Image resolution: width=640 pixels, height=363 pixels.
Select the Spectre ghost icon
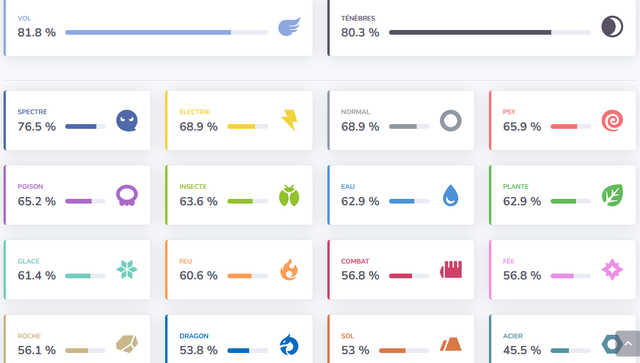127,121
